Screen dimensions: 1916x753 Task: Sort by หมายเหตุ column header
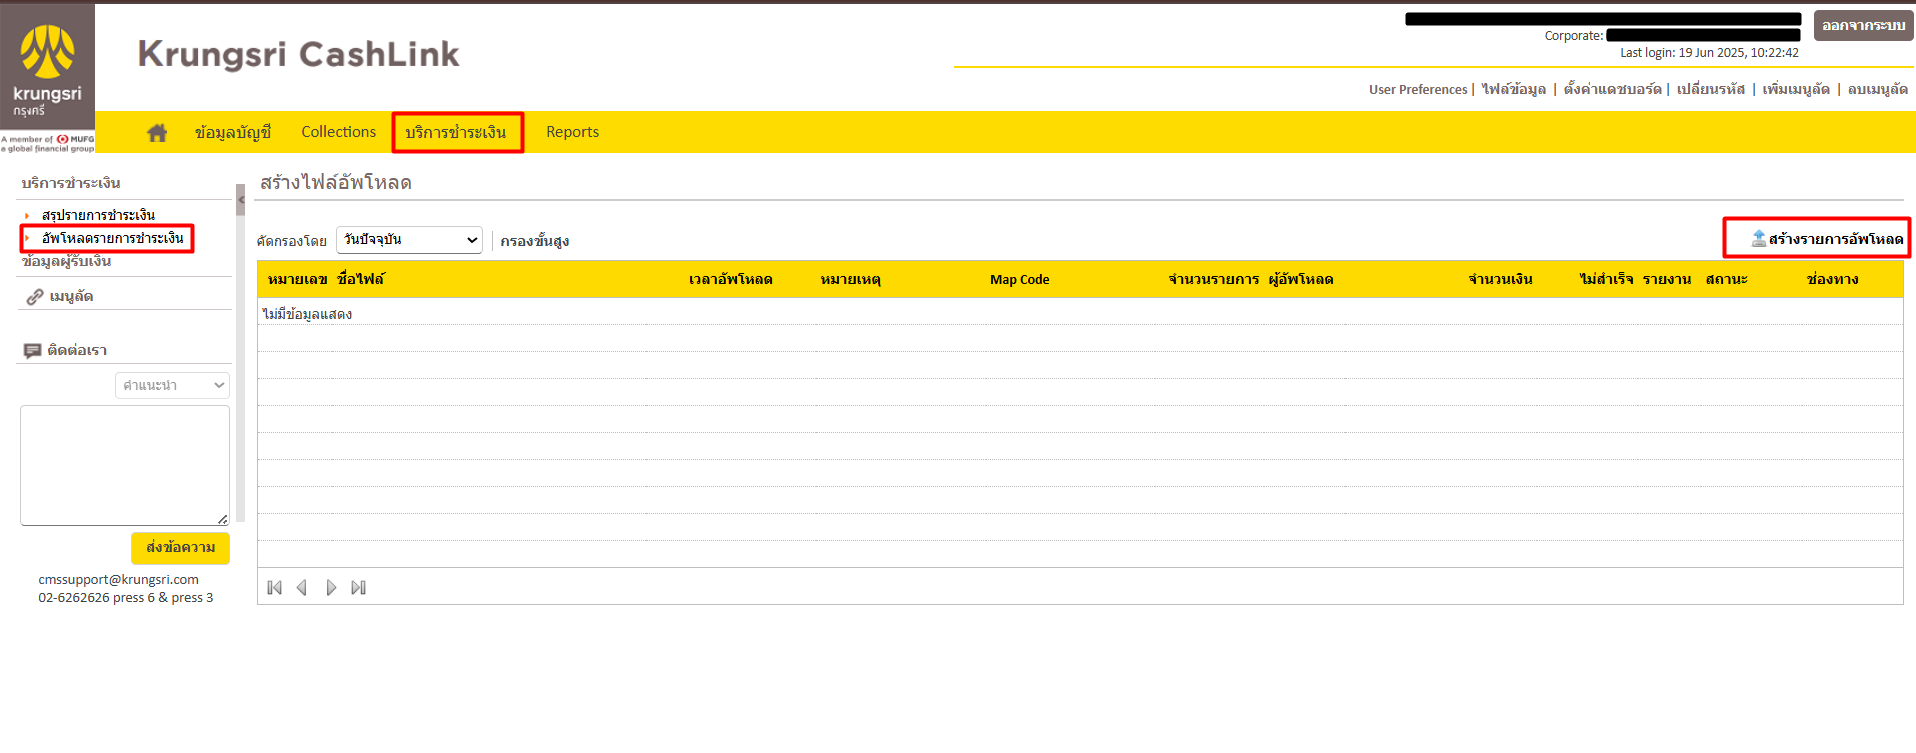point(851,279)
